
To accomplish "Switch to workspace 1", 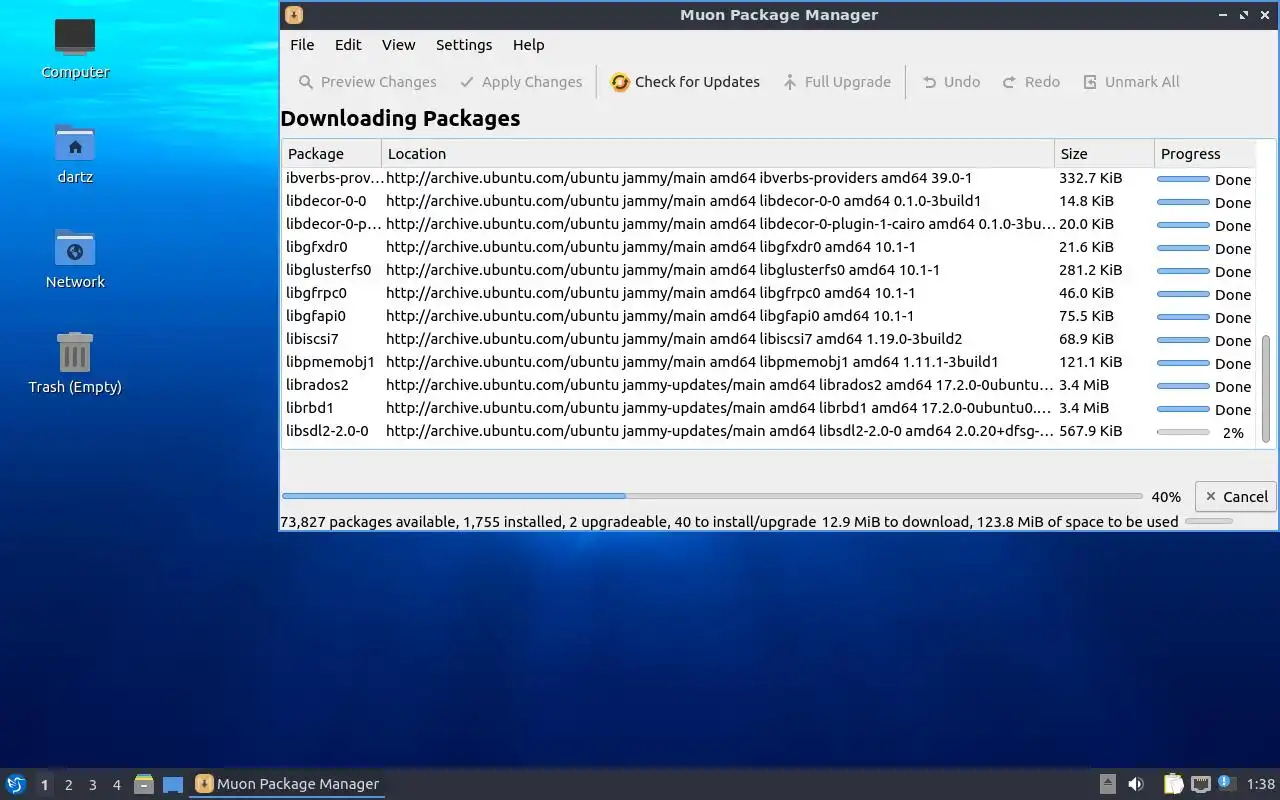I will click(x=44, y=785).
